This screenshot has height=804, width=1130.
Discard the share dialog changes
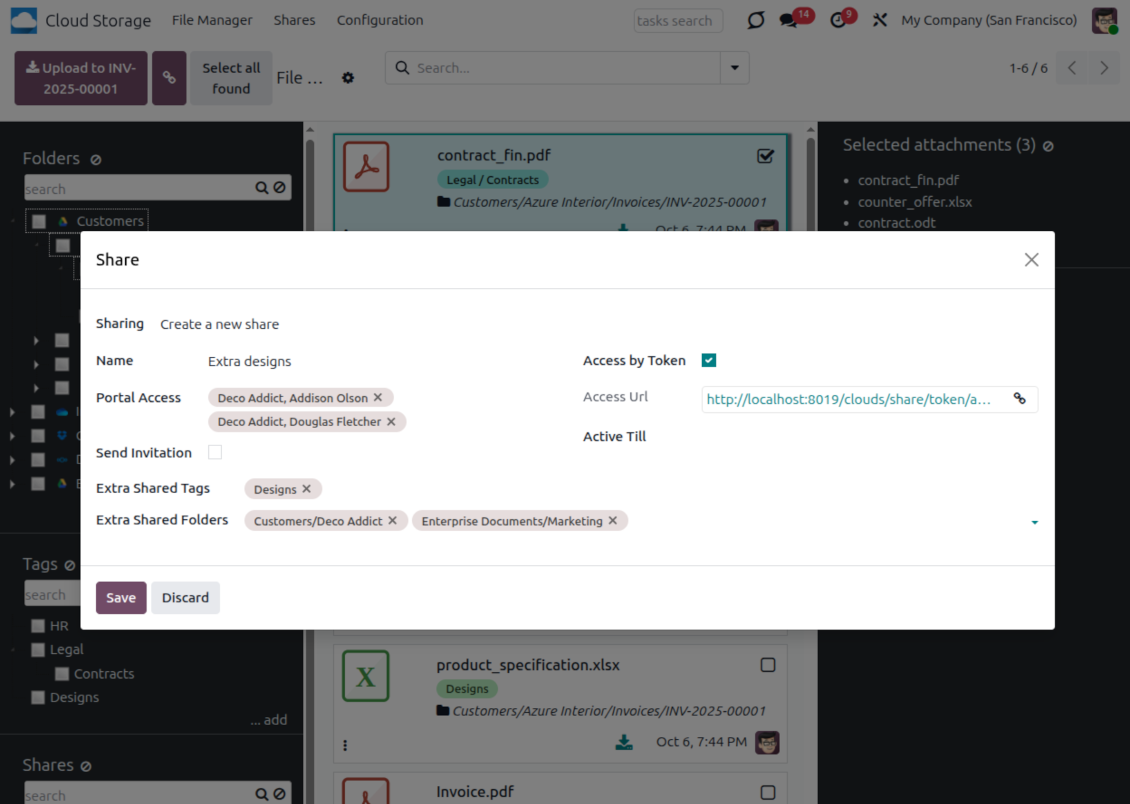185,598
